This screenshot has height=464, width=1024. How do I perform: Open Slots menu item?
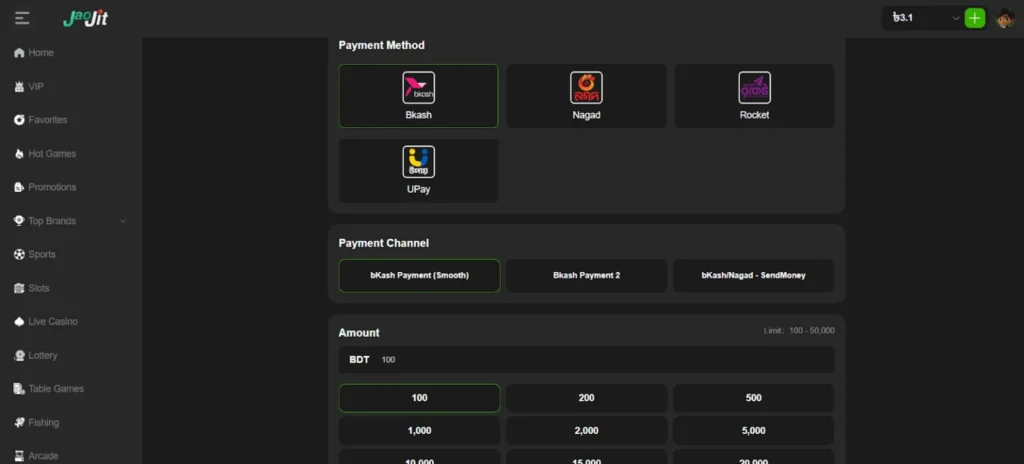tap(39, 288)
